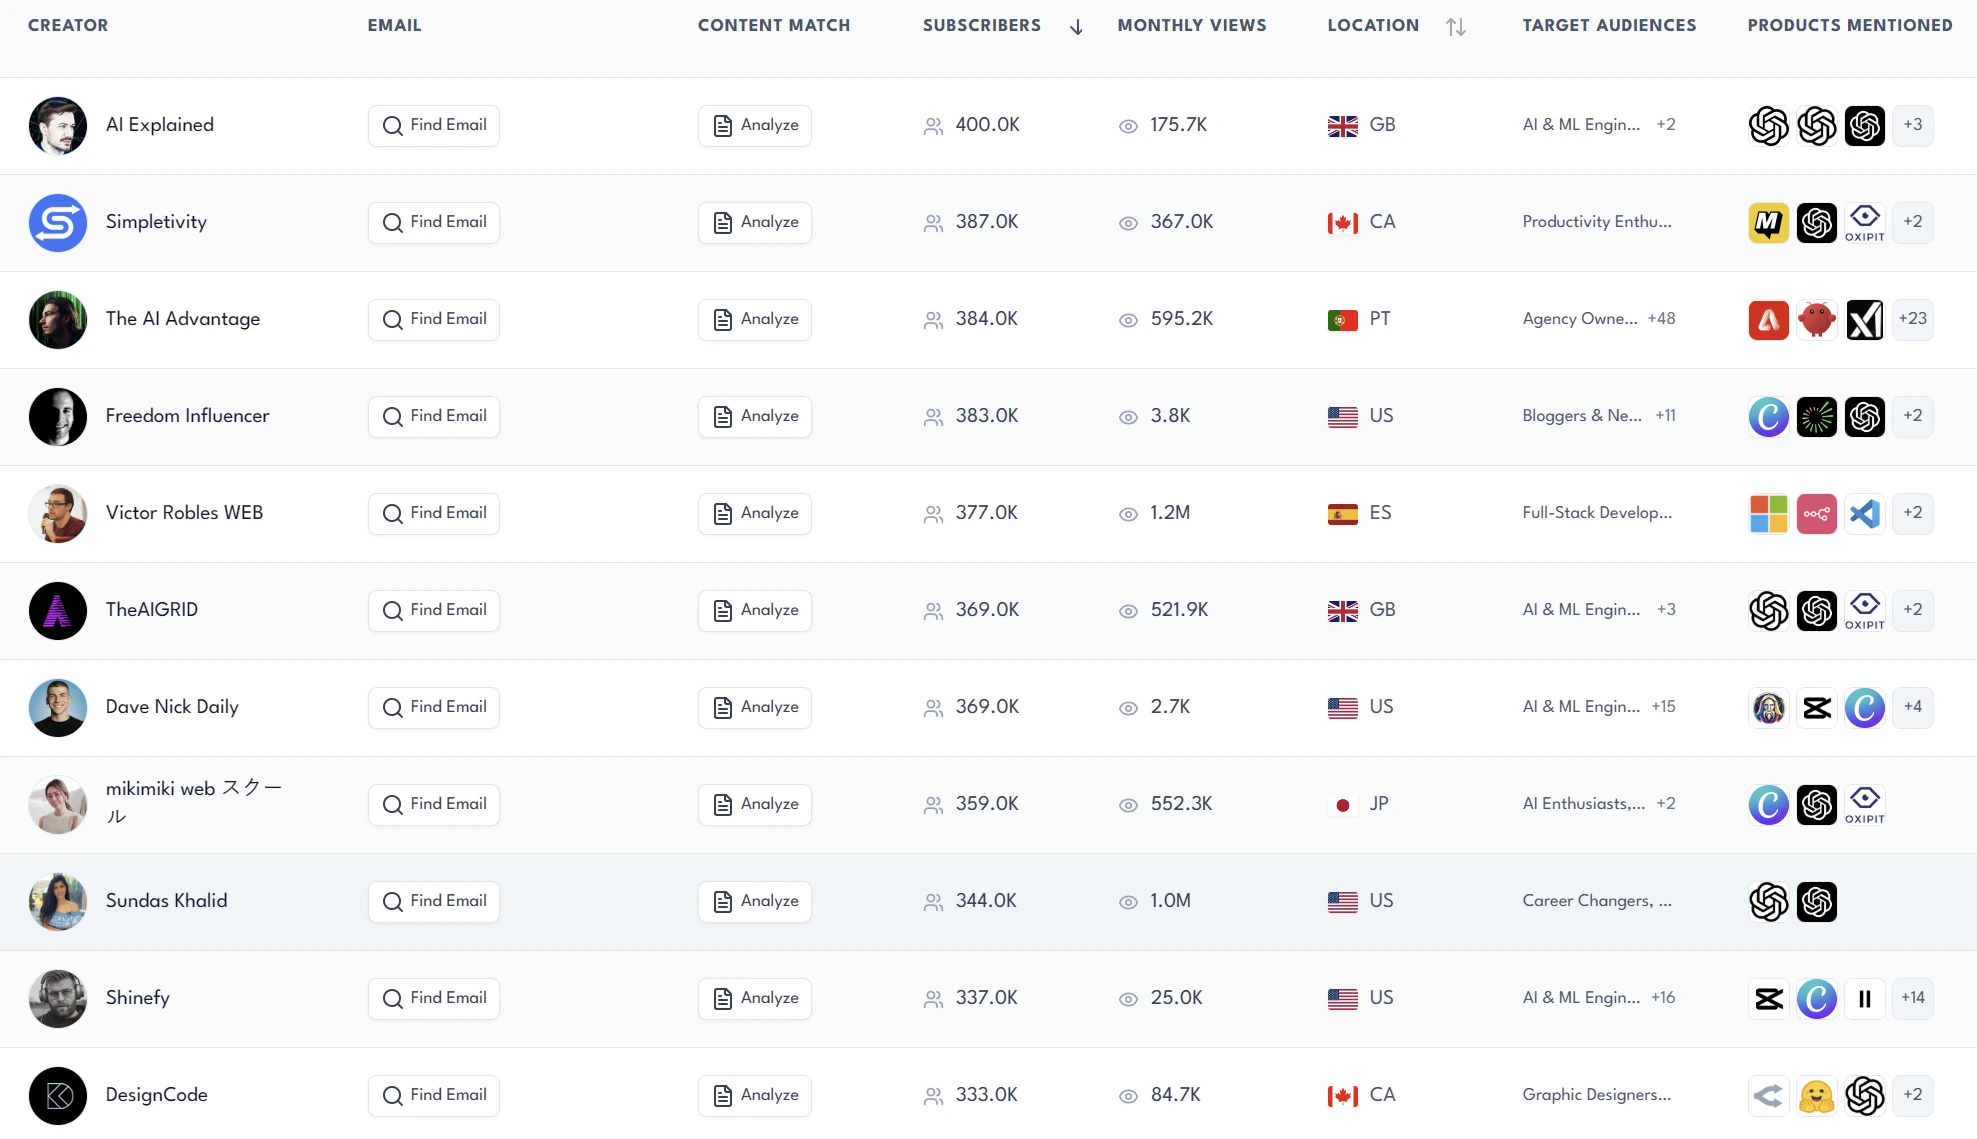1977x1139 pixels.
Task: Click CapCut icon in Shinefy row
Action: tap(1768, 999)
